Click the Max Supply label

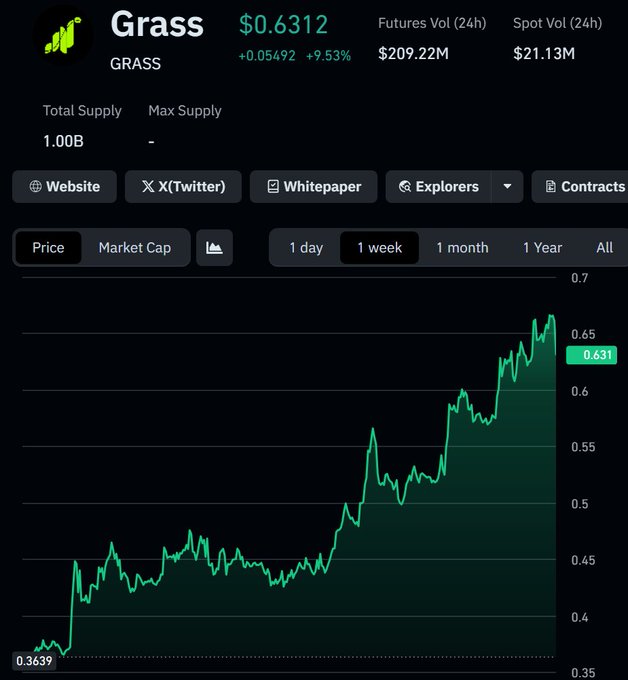(185, 111)
